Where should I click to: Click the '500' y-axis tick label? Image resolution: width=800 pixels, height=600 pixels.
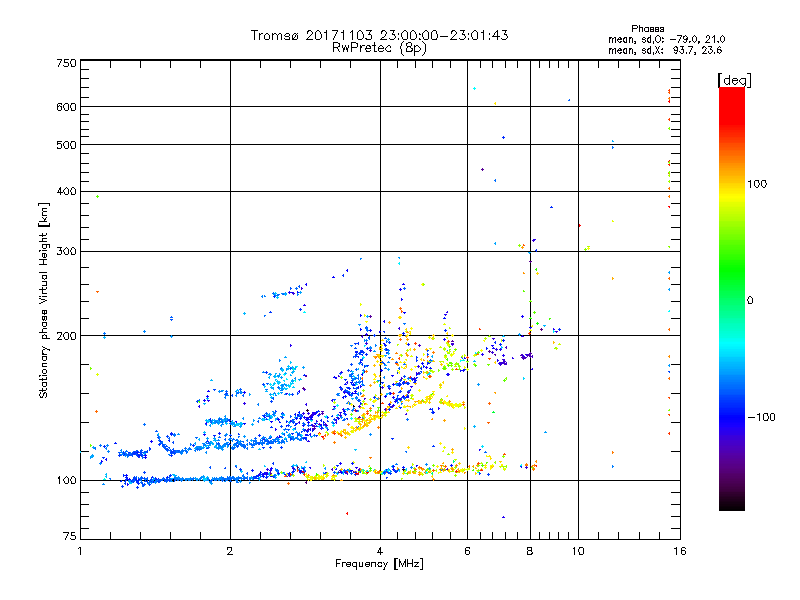click(67, 145)
